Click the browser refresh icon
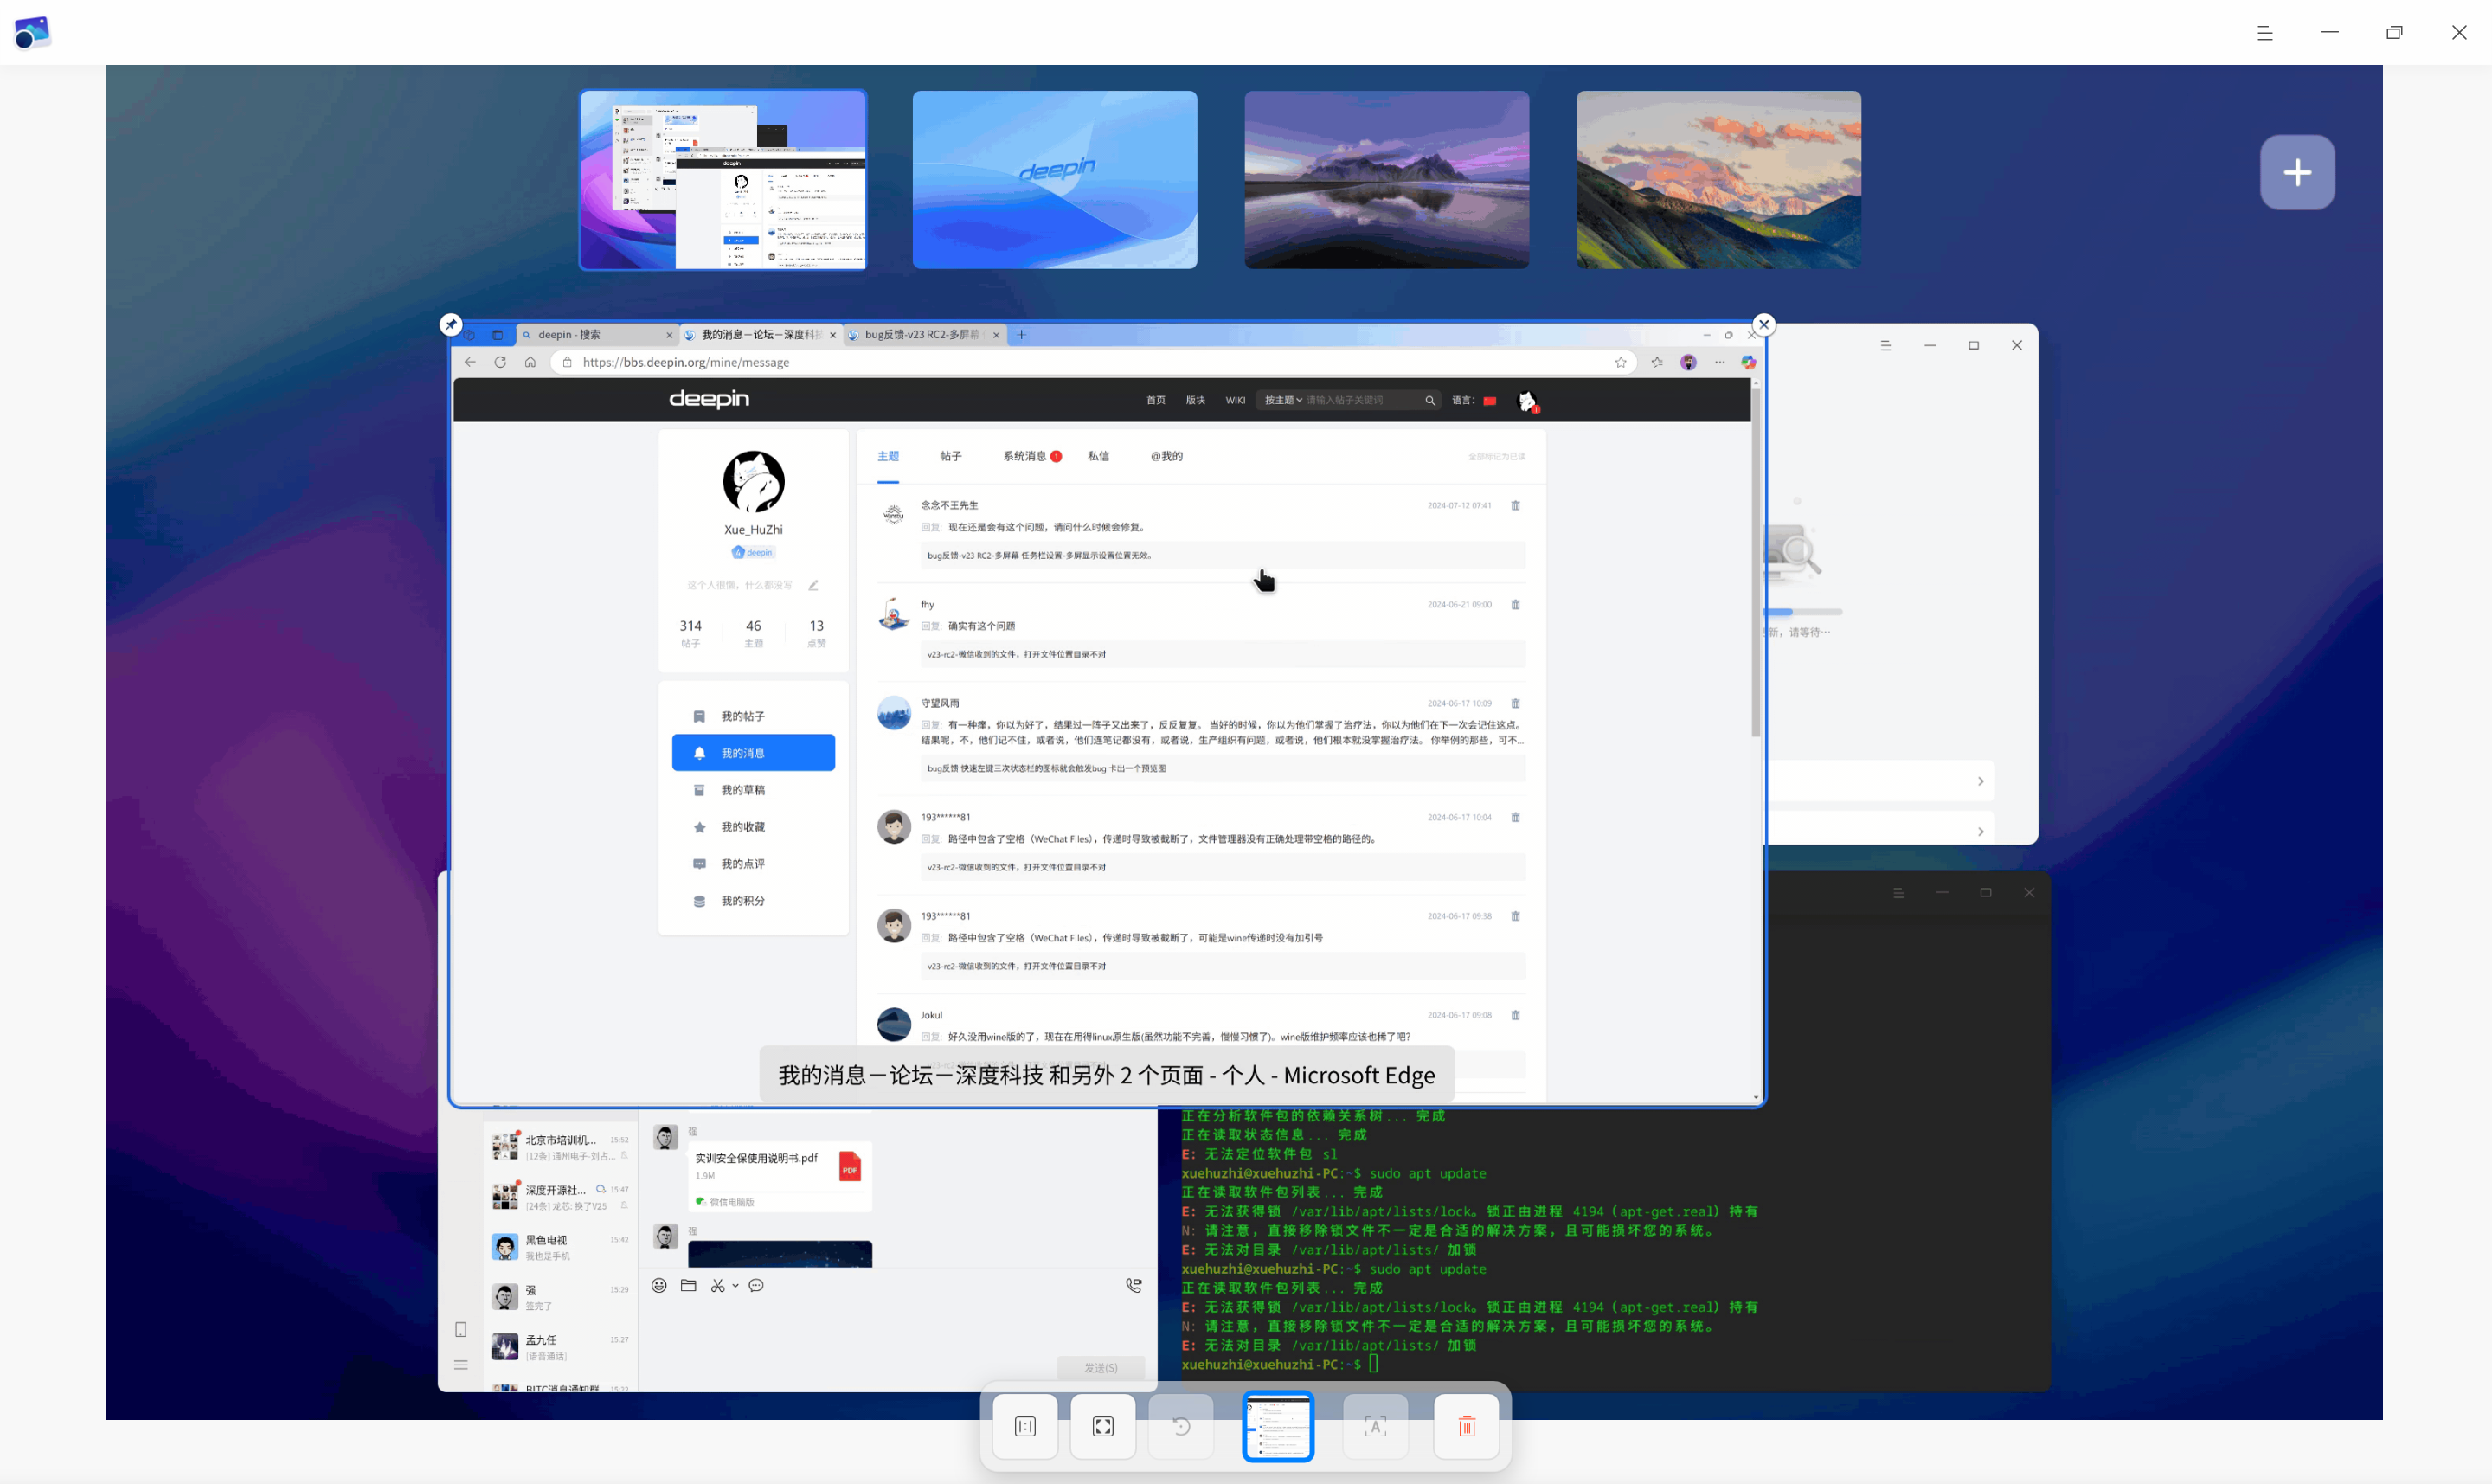This screenshot has height=1484, width=2492. 500,362
